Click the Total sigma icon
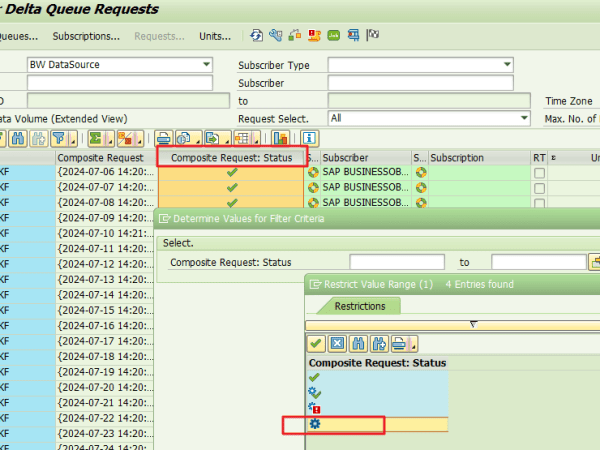600x450 pixels. (x=96, y=139)
